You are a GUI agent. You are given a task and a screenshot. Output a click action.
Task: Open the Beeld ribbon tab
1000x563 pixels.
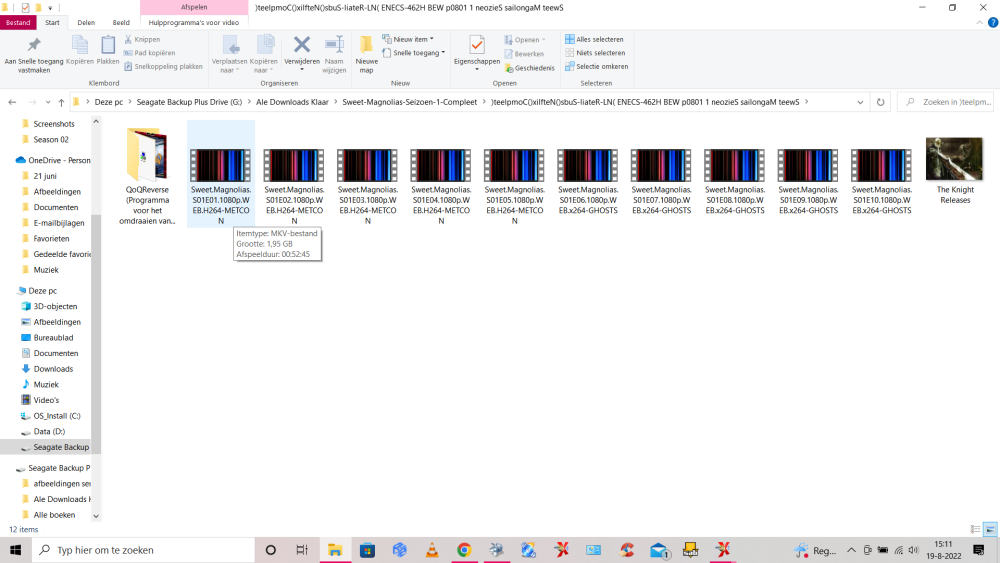(x=120, y=22)
